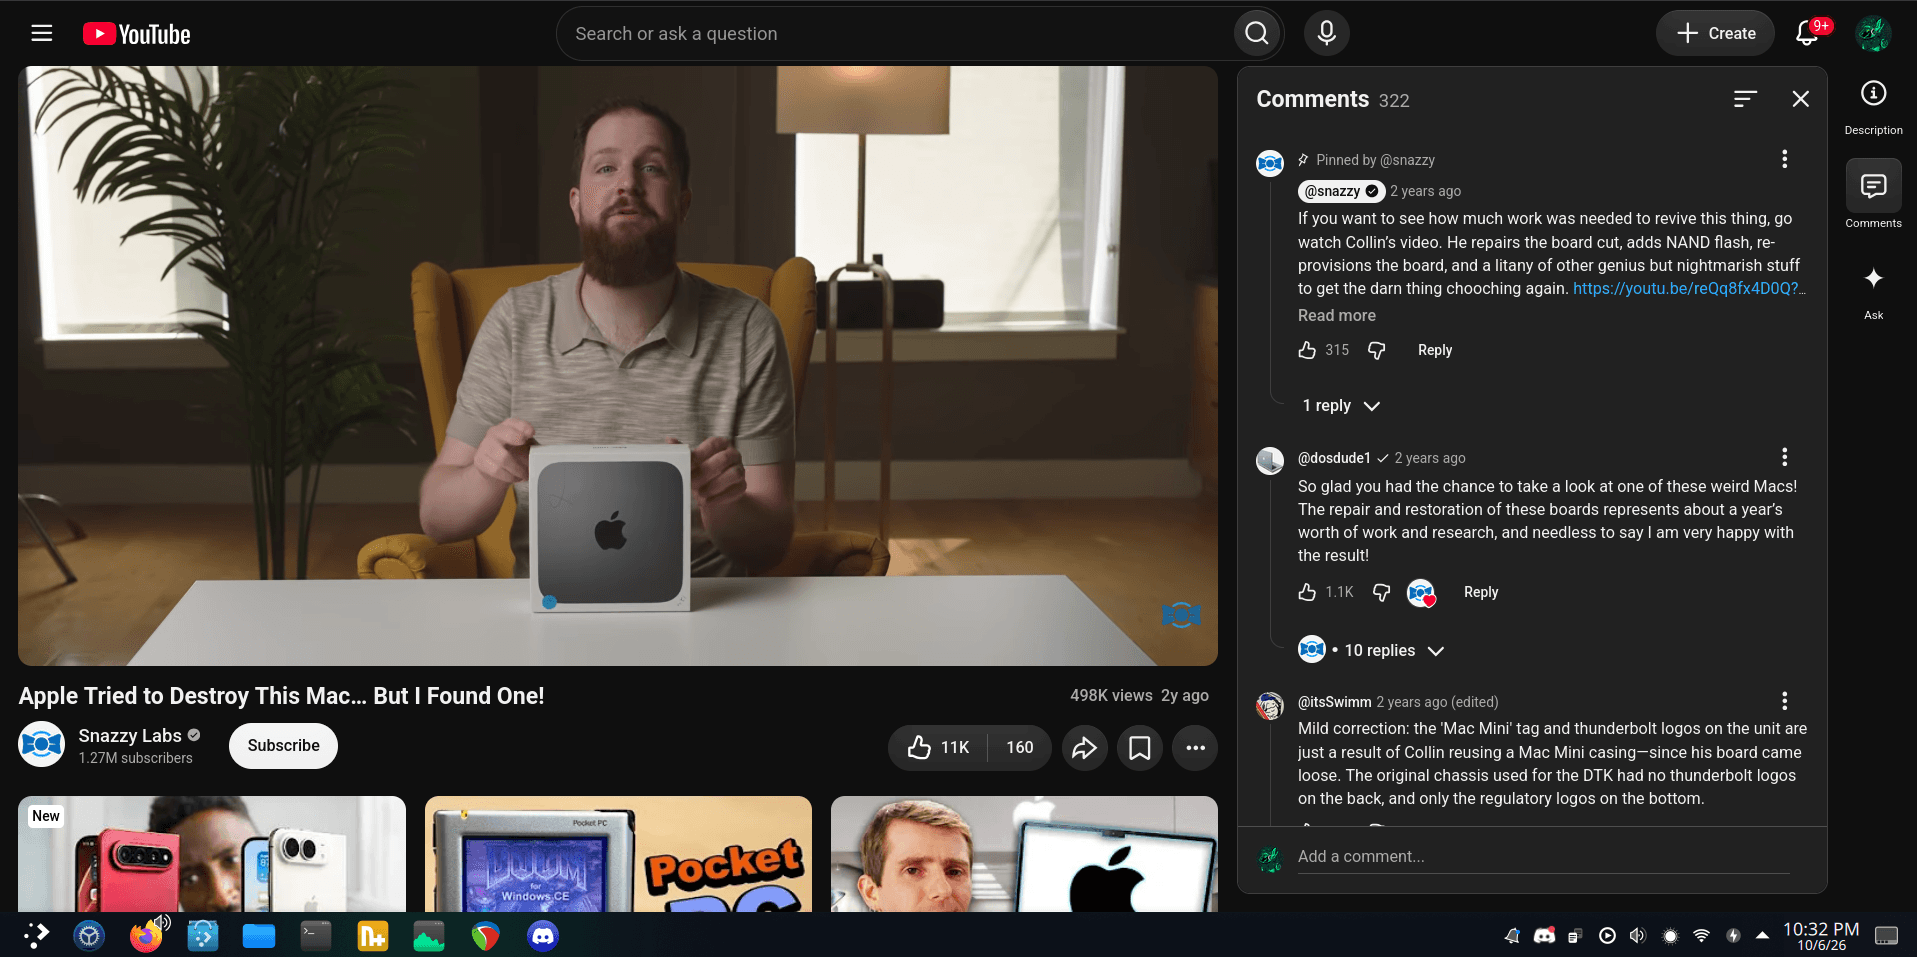The height and width of the screenshot is (957, 1917).
Task: Go to the YouTube home logo
Action: [x=136, y=34]
